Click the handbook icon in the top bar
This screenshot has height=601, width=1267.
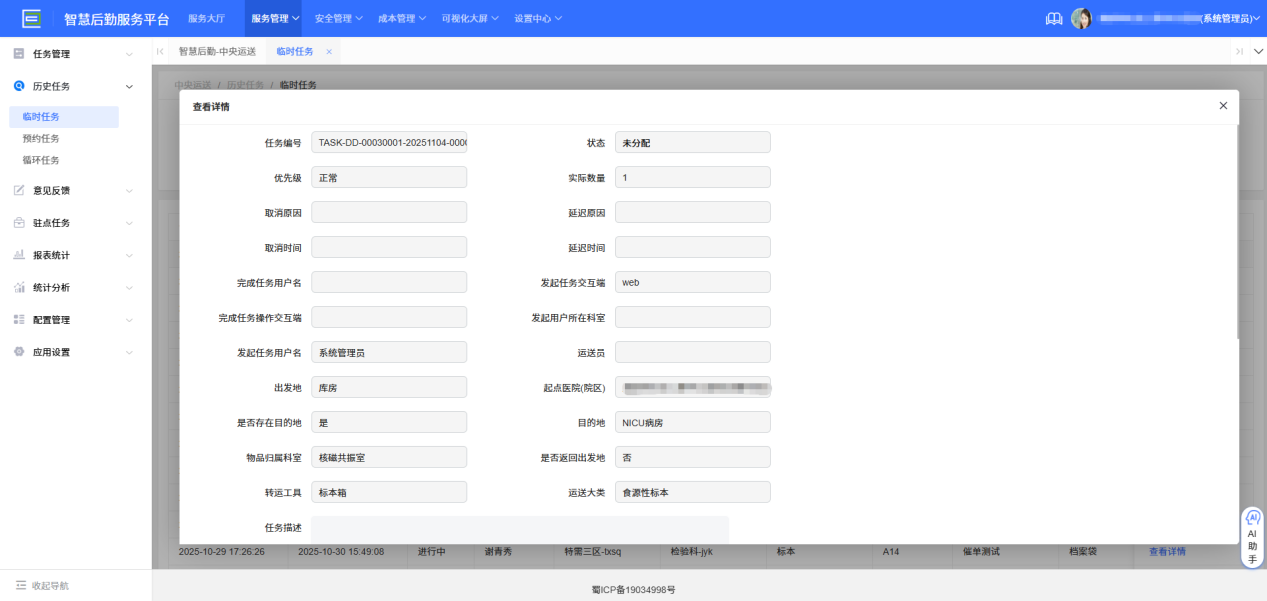[1053, 18]
